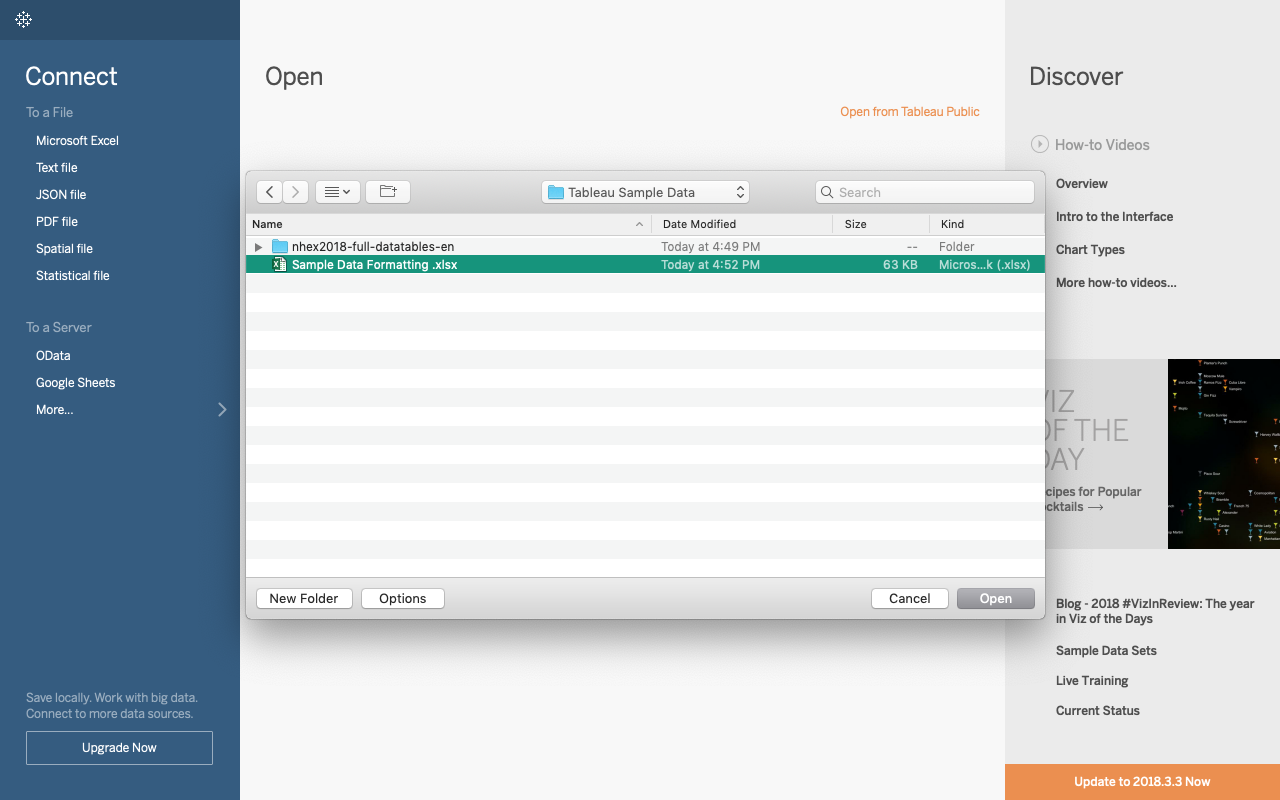The image size is (1280, 800).
Task: Open Live Training link
Action: 1092,681
